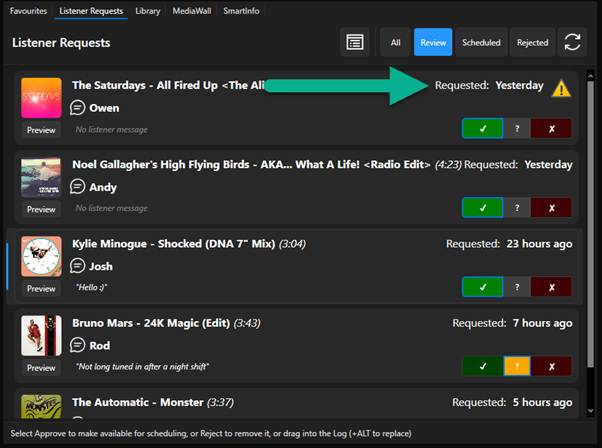The width and height of the screenshot is (602, 448).
Task: Preview The Saturdays track
Action: (x=41, y=130)
